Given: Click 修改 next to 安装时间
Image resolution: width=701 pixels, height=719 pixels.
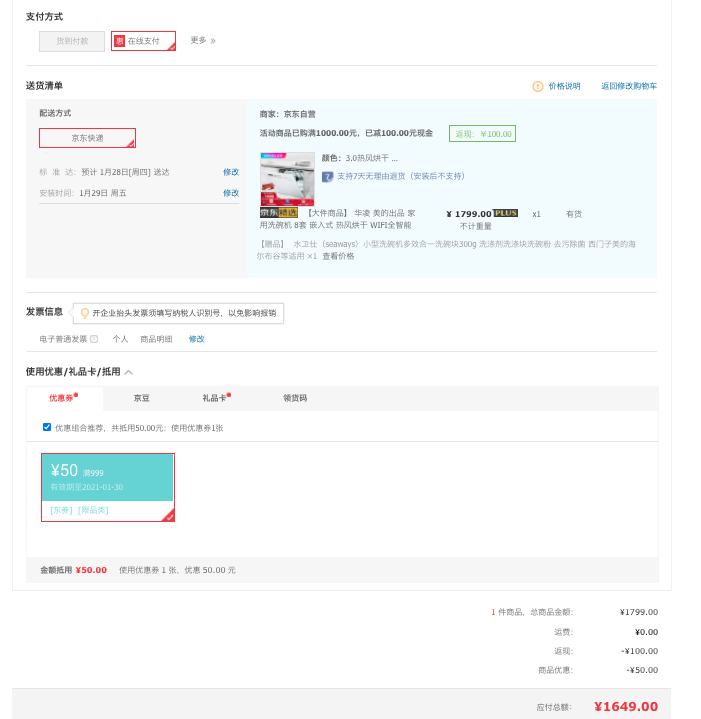Looking at the screenshot, I should pyautogui.click(x=231, y=193).
